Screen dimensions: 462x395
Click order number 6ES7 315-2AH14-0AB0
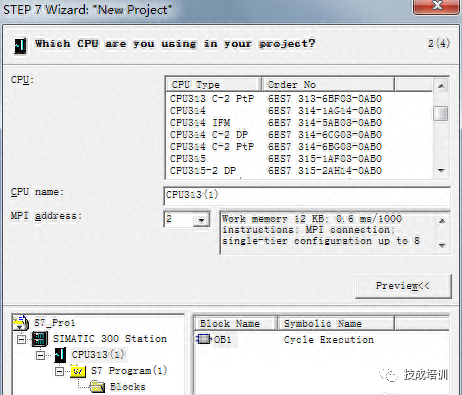pyautogui.click(x=325, y=171)
